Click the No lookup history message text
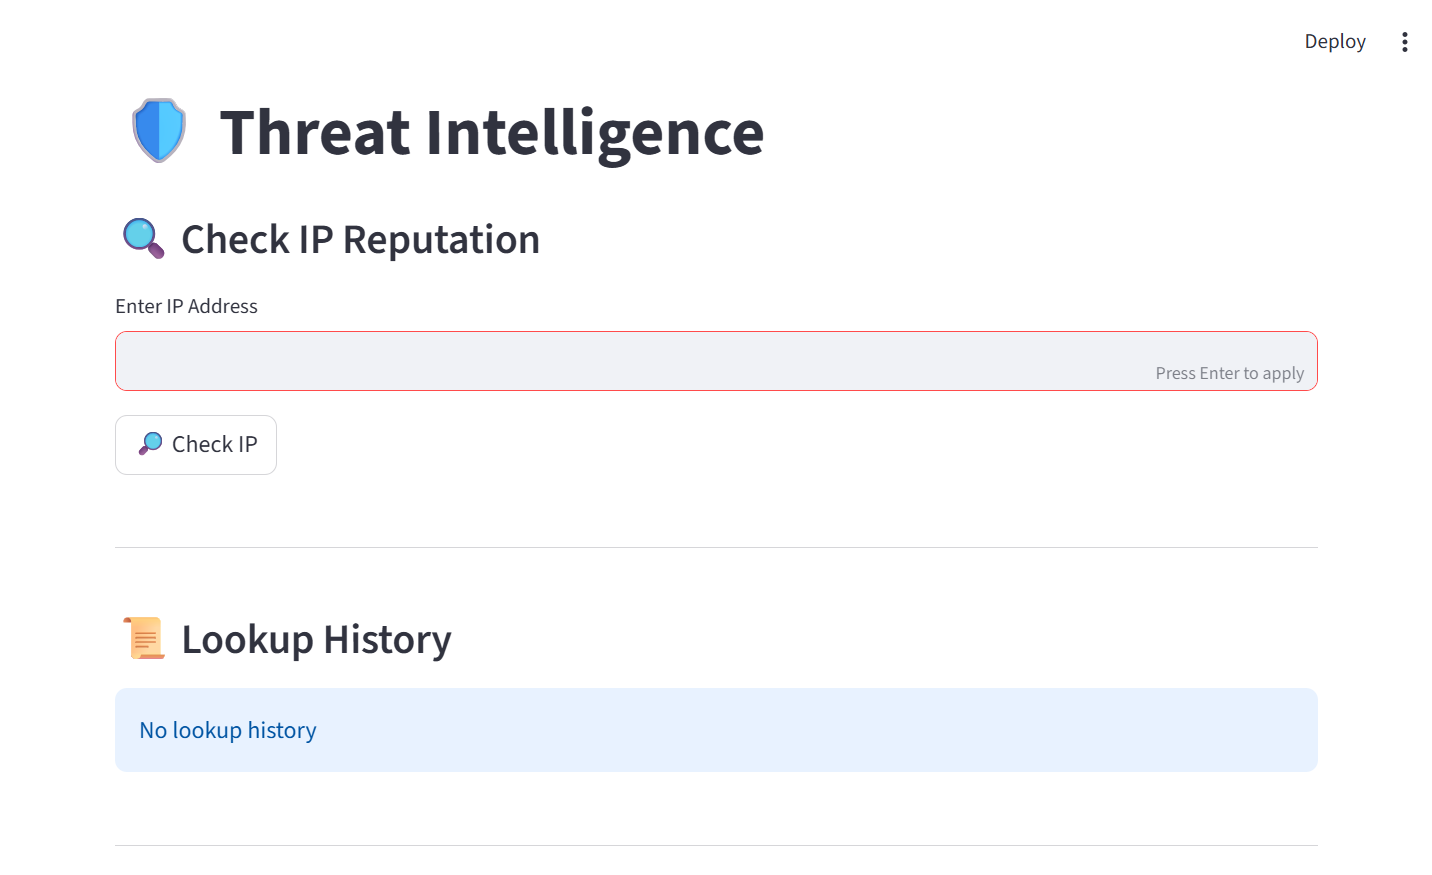This screenshot has width=1432, height=875. click(x=228, y=730)
